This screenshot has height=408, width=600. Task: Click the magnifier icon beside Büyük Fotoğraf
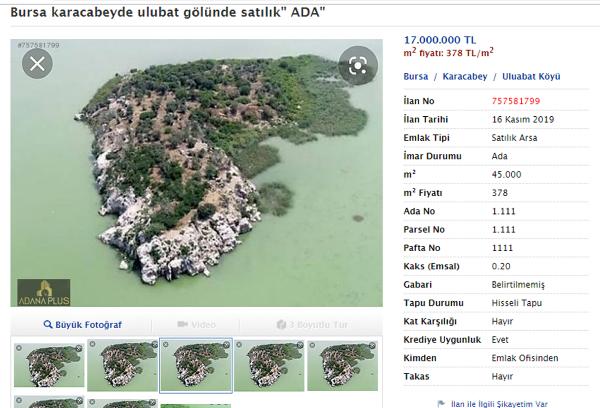[x=49, y=325]
